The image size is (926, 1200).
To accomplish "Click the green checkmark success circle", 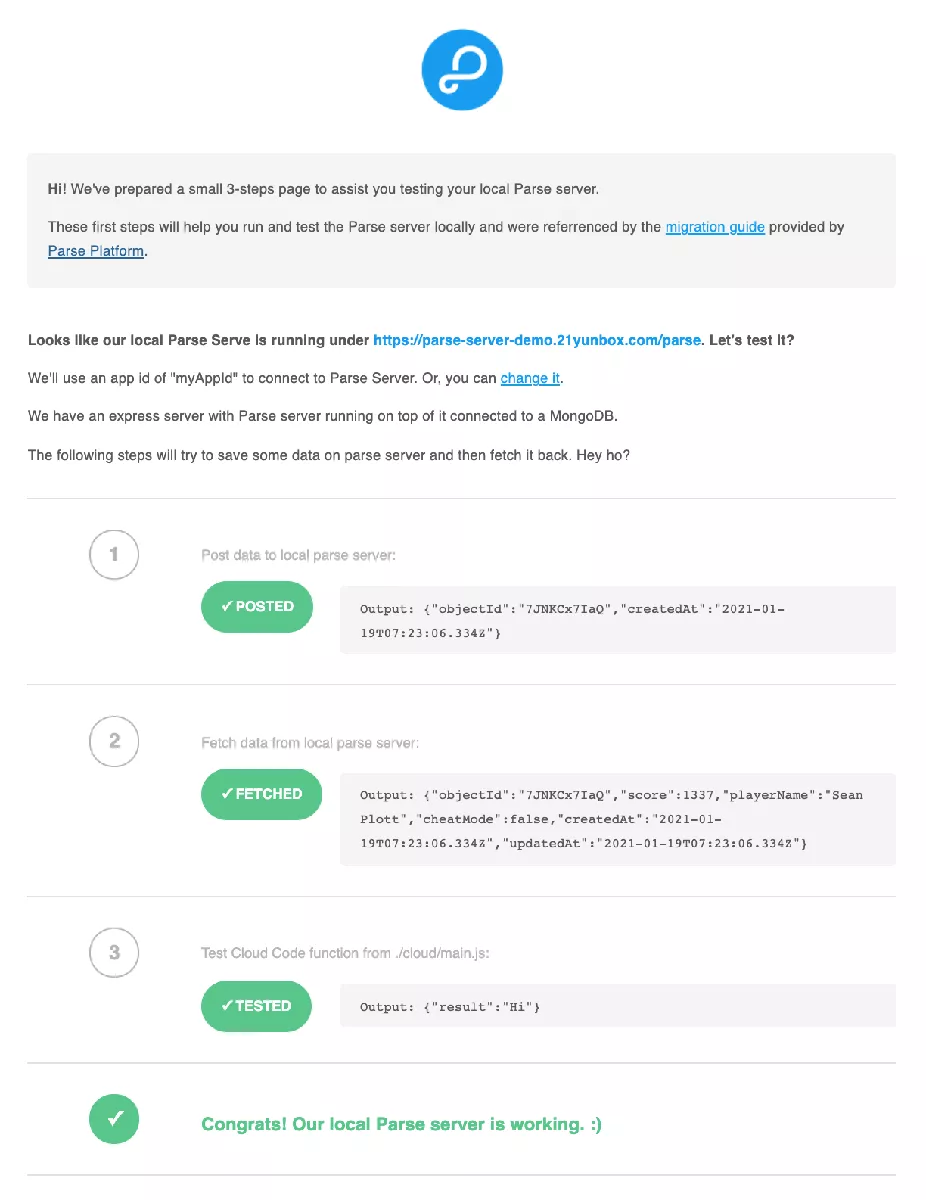I will point(114,1119).
